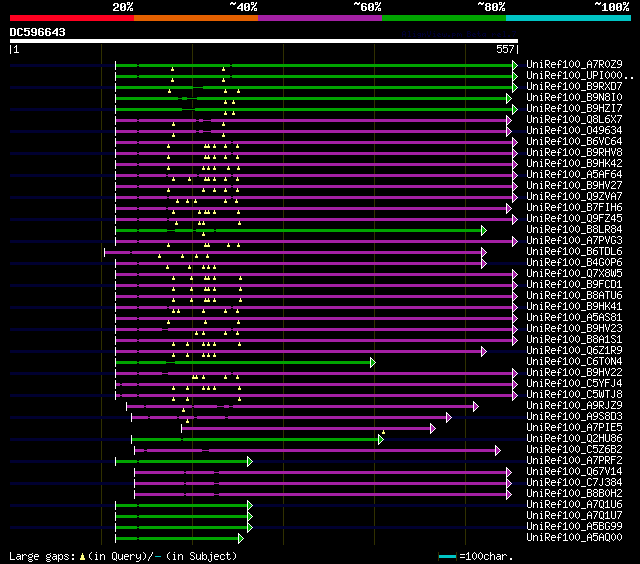The image size is (640, 564).
Task: Select hit UniRef100_B9HV27
Action: click(574, 186)
